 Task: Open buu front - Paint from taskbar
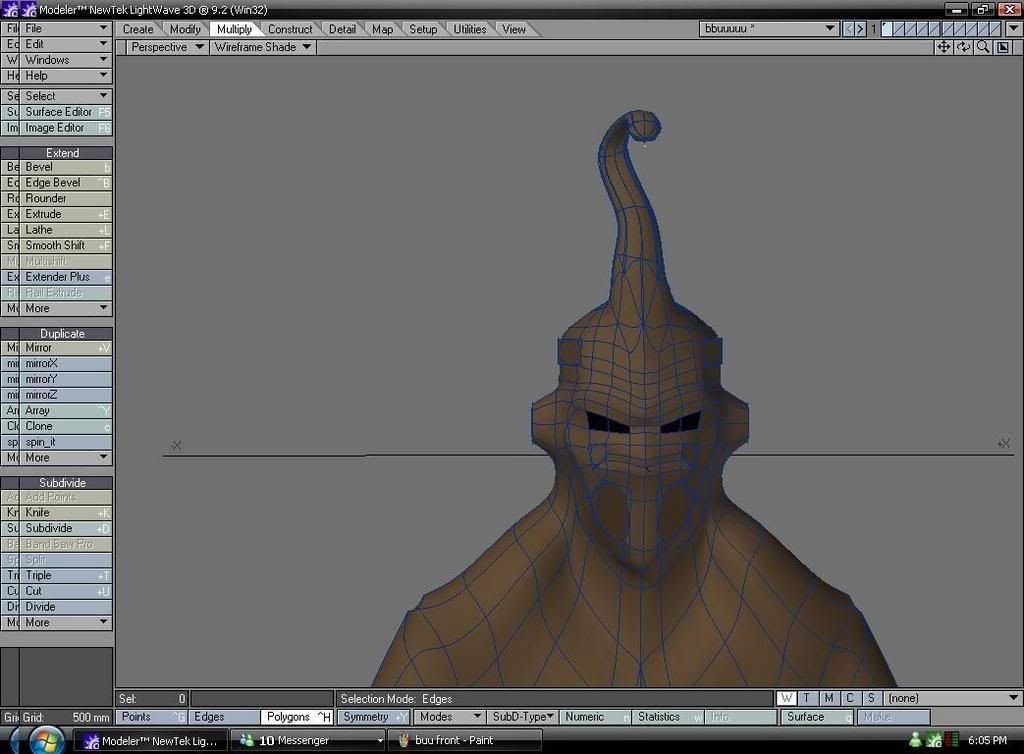pos(465,740)
